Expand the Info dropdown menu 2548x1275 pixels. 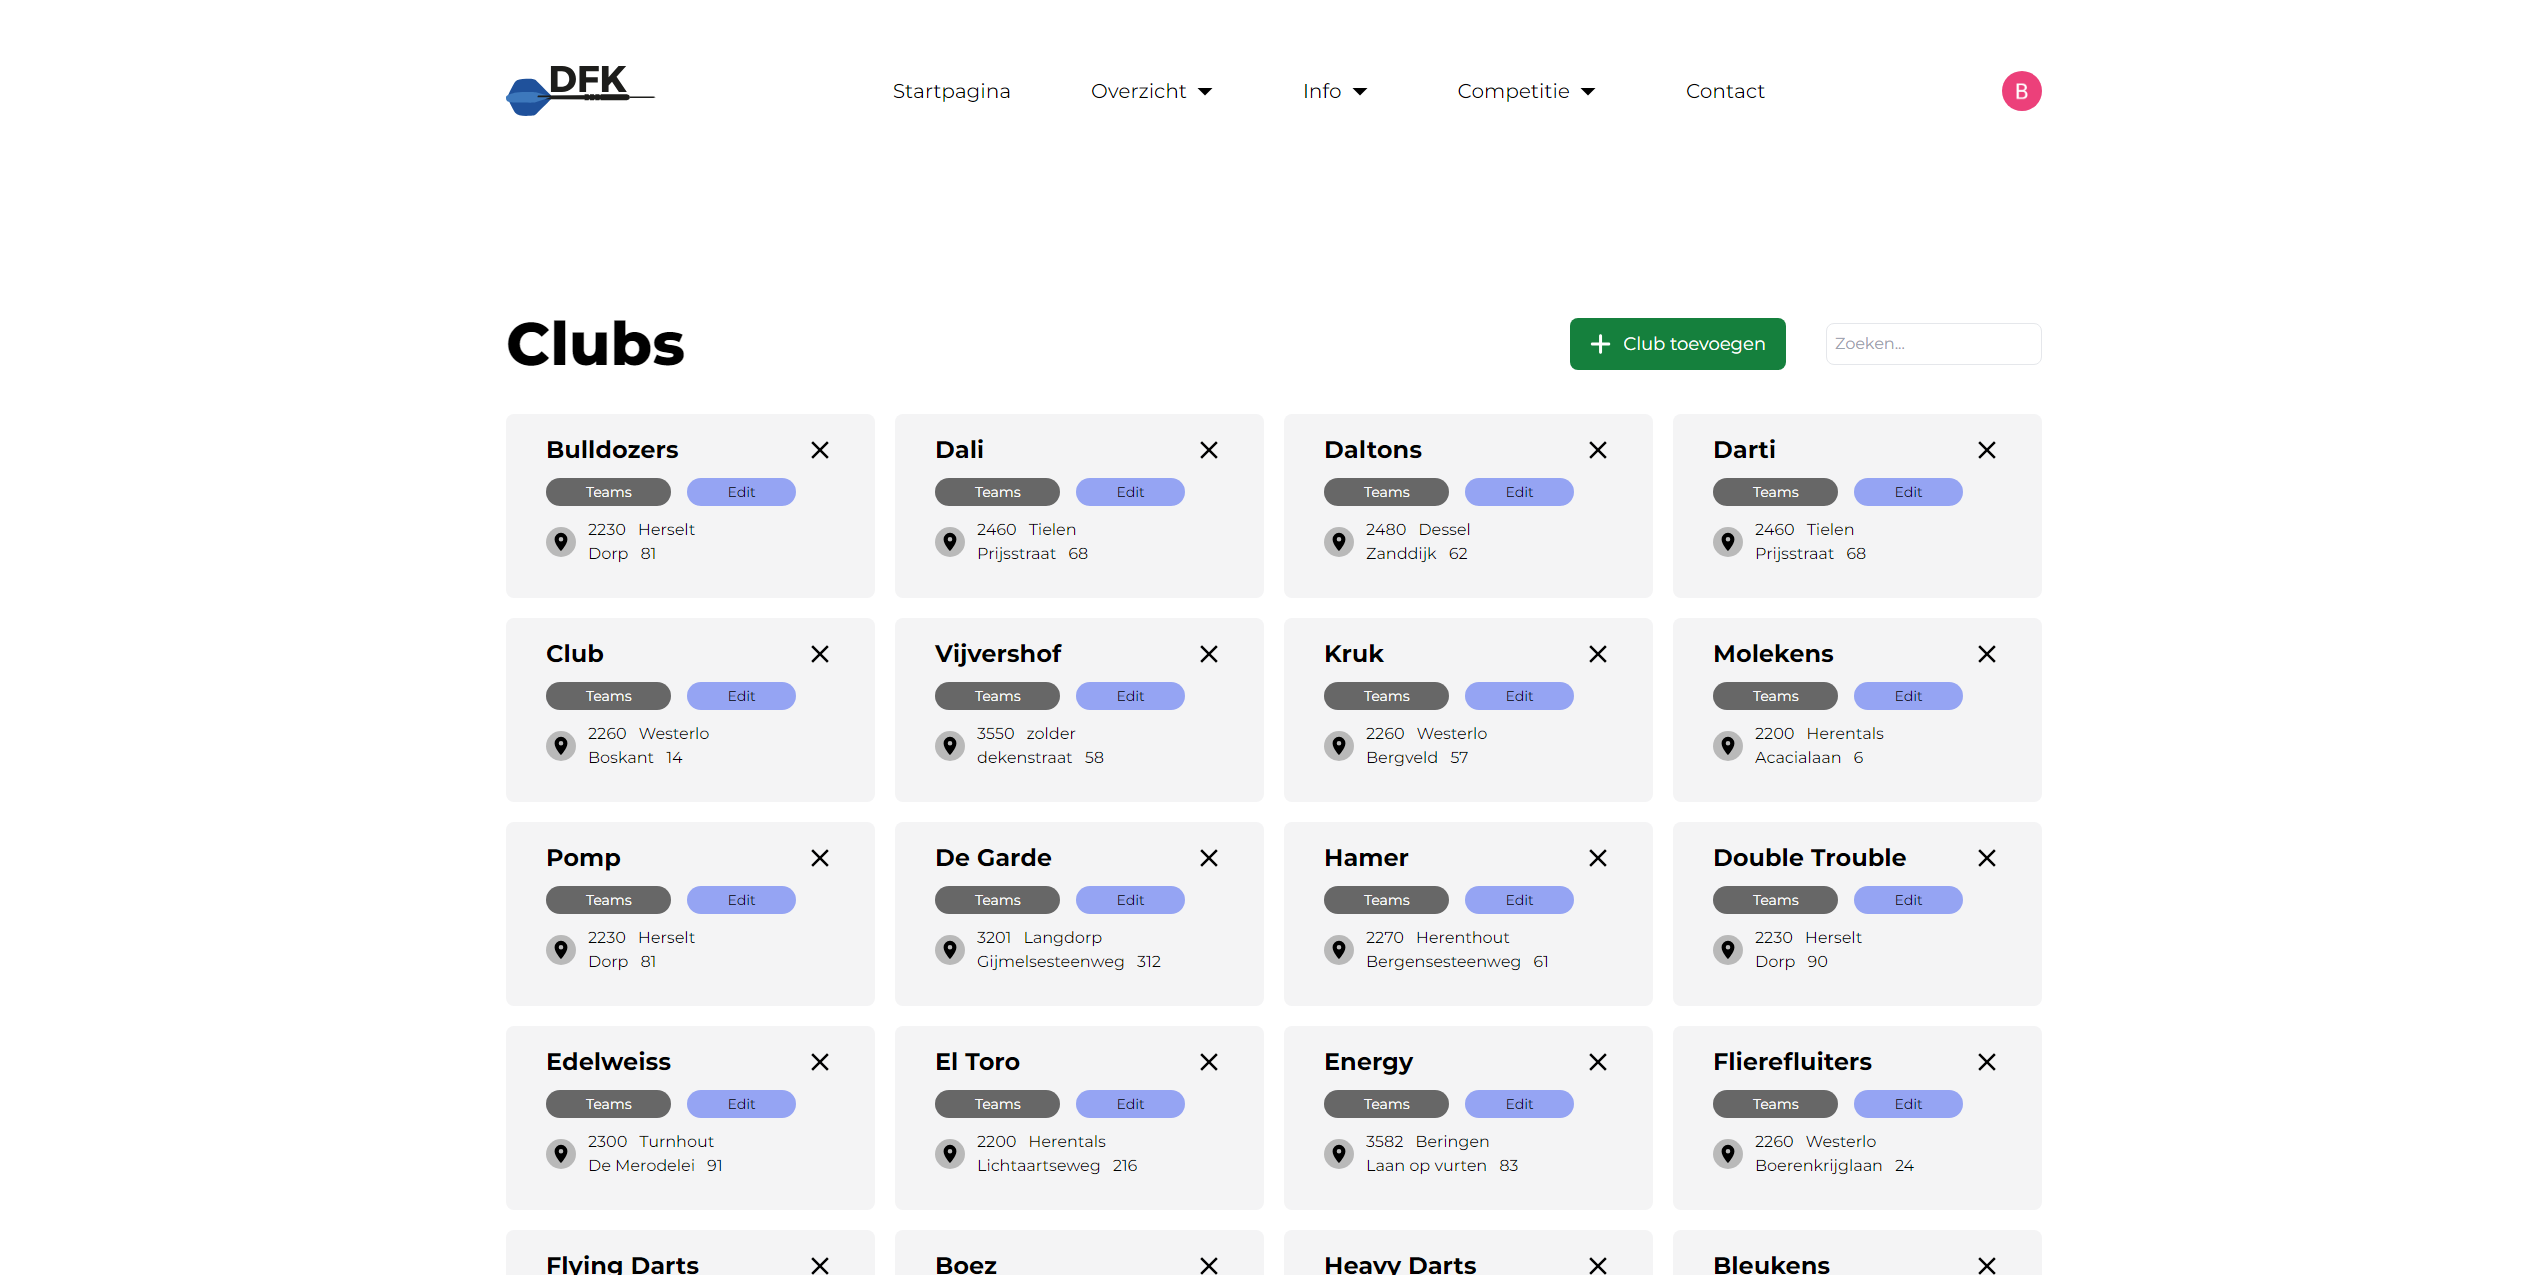pyautogui.click(x=1334, y=91)
